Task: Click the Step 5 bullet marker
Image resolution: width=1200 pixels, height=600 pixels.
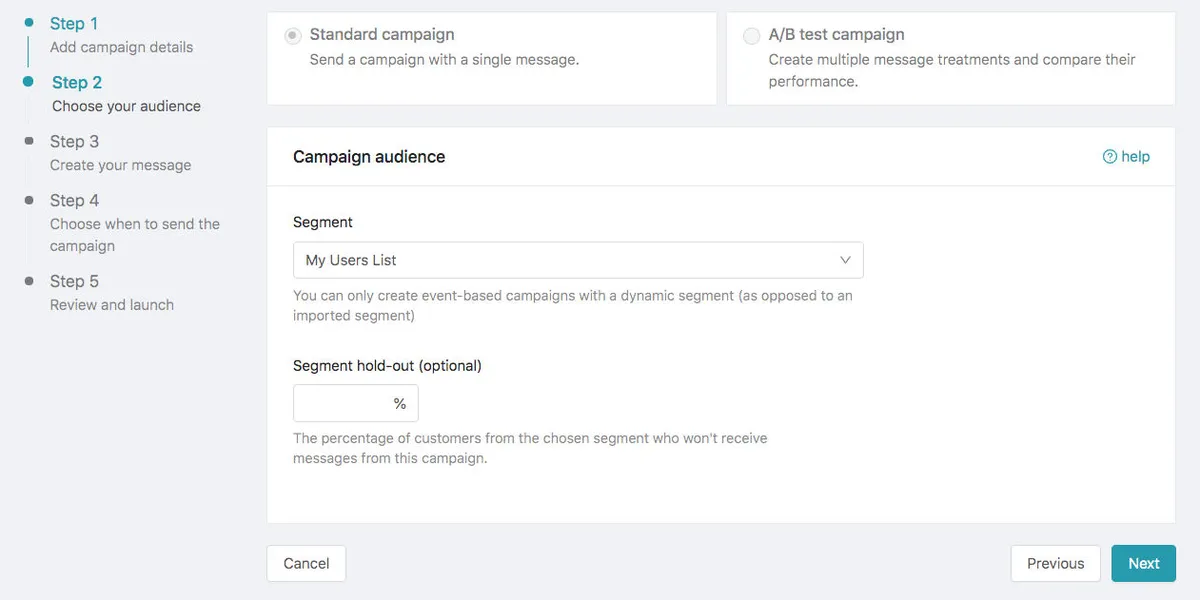Action: click(29, 281)
